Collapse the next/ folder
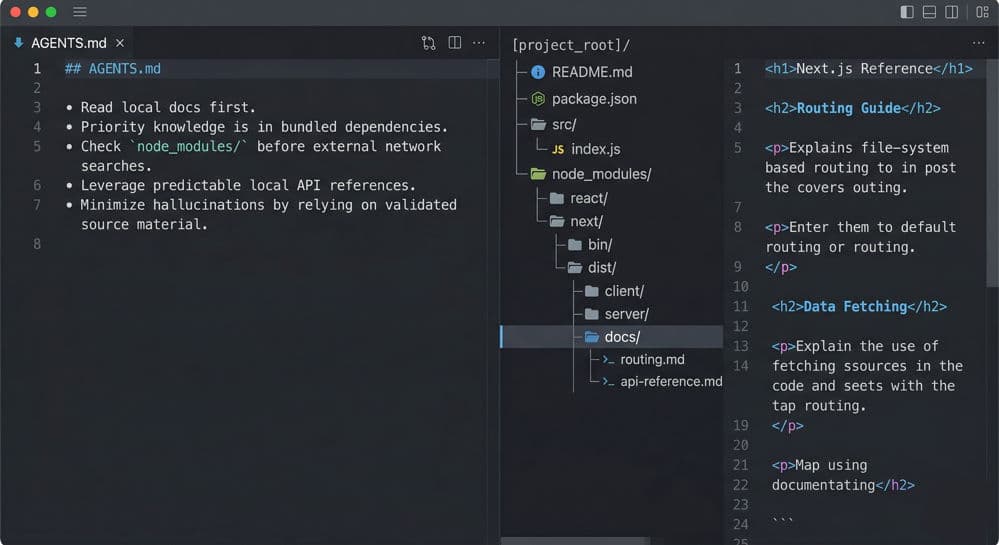The image size is (999, 545). coord(586,221)
